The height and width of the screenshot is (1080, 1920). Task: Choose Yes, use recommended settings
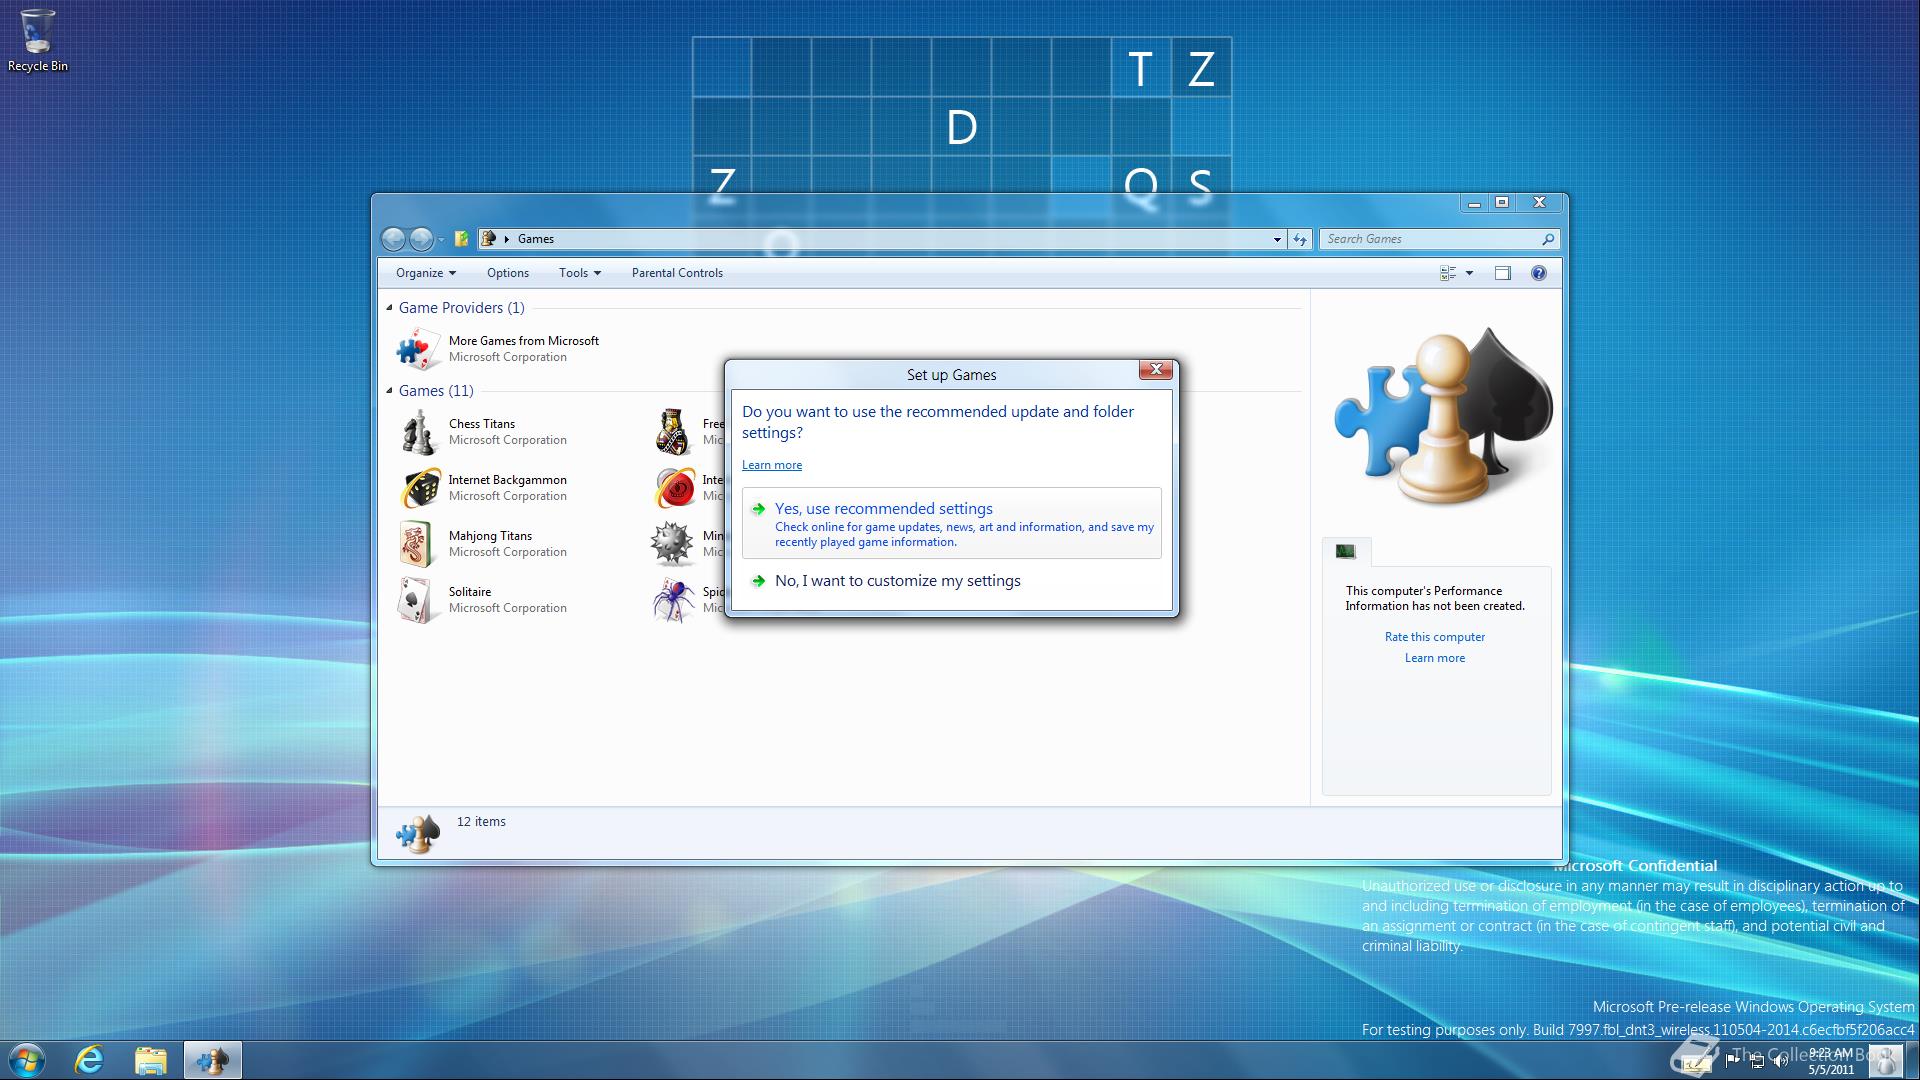[952, 523]
